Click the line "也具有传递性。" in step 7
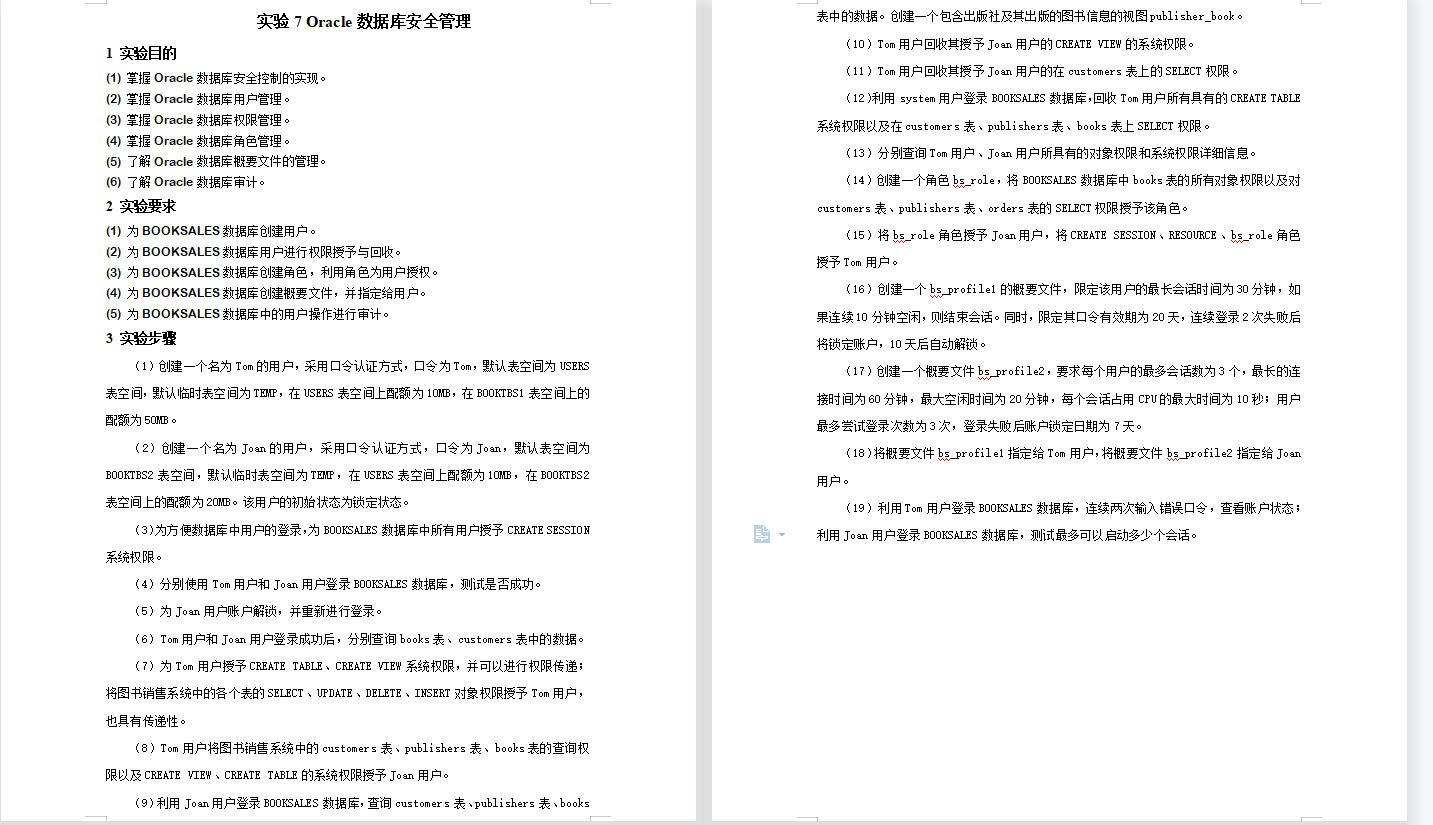Viewport: 1433px width, 825px height. click(146, 720)
